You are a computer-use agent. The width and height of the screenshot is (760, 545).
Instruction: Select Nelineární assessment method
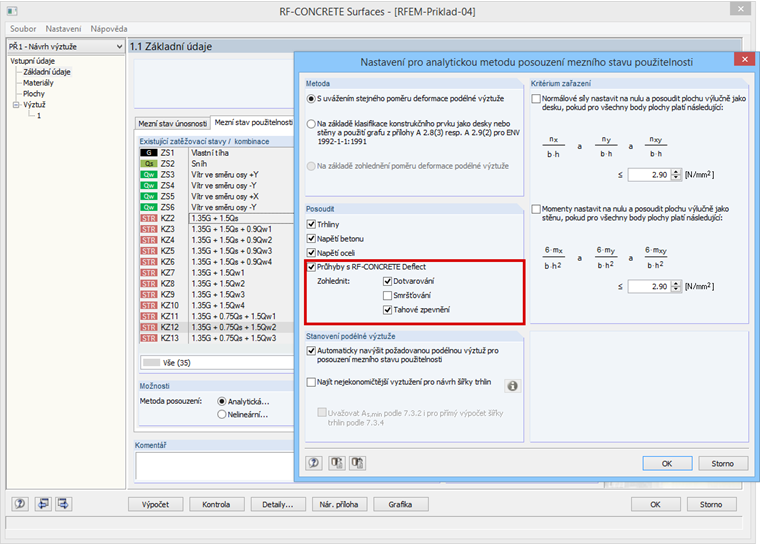click(222, 415)
